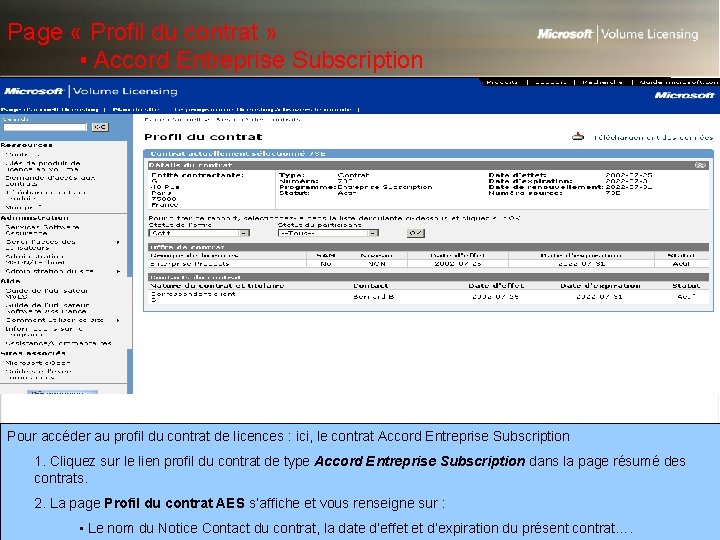Open Administration du site sidebar link

pos(50,271)
